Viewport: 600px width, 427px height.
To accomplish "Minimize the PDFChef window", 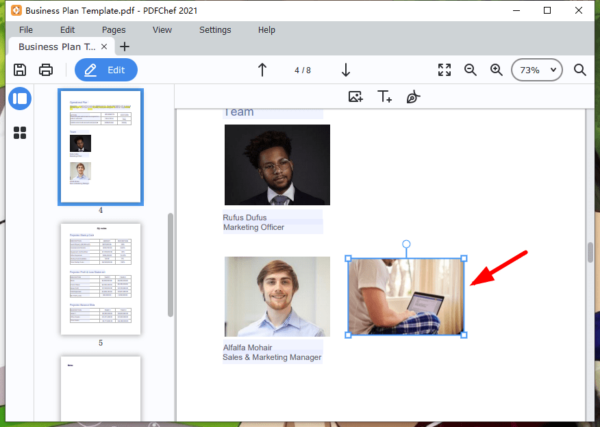I will point(517,10).
